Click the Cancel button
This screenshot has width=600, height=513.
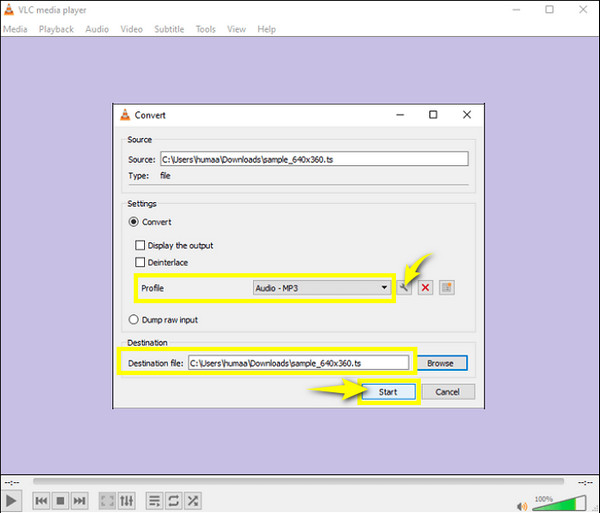tap(448, 392)
